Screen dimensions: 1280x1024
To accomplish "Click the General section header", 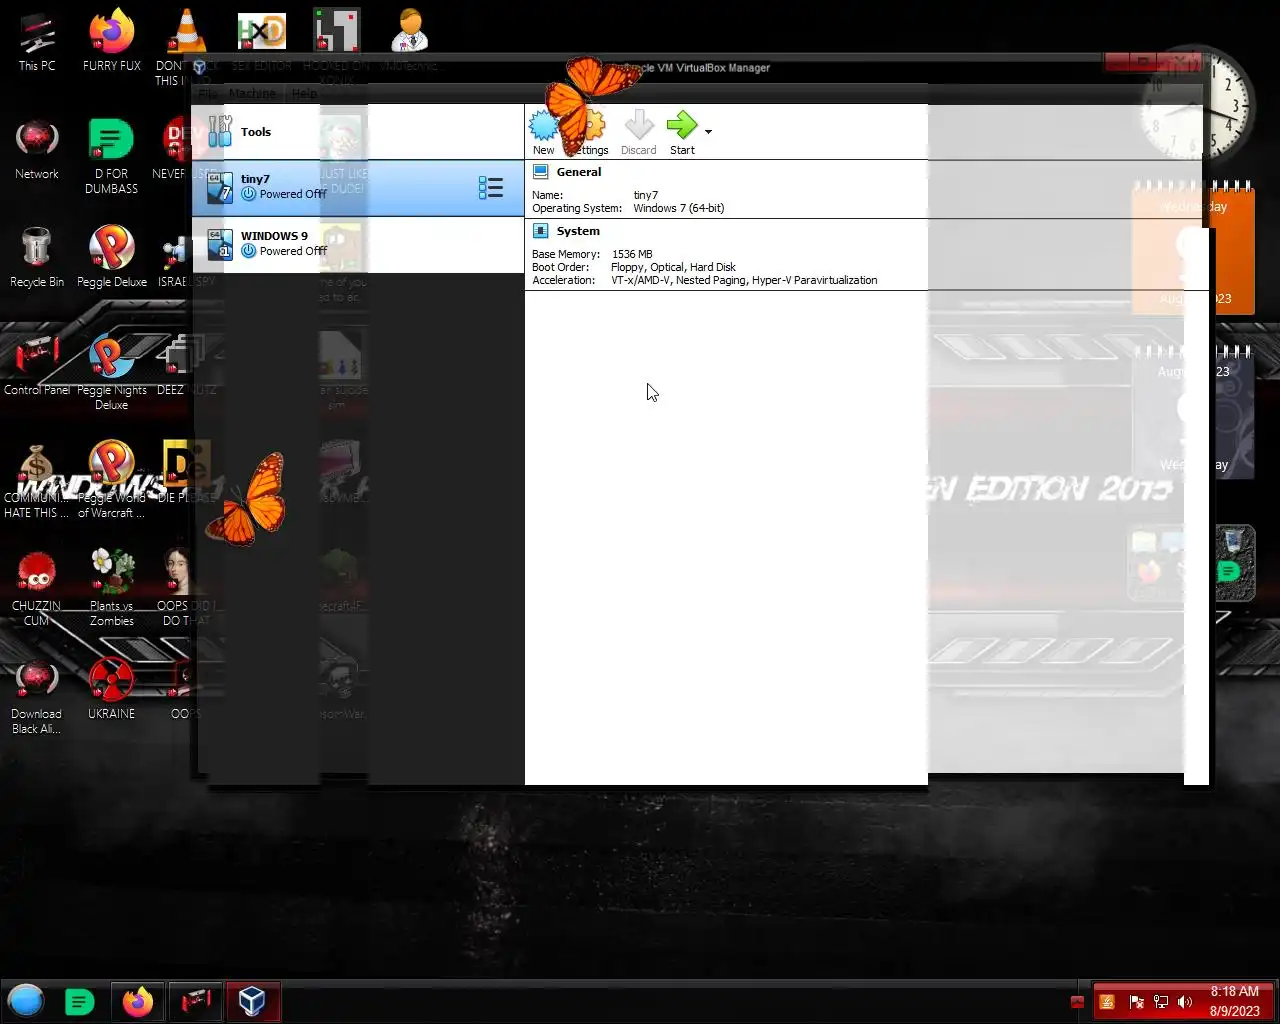I will tap(579, 172).
